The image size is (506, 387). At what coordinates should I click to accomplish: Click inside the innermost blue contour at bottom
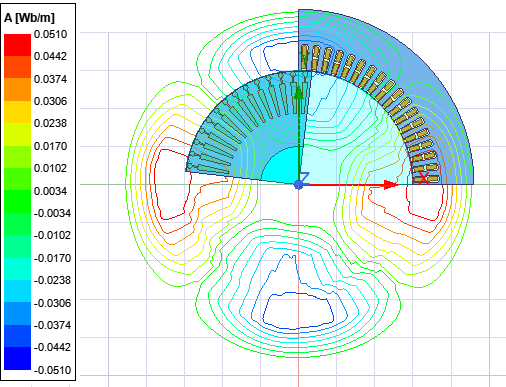pos(298,310)
